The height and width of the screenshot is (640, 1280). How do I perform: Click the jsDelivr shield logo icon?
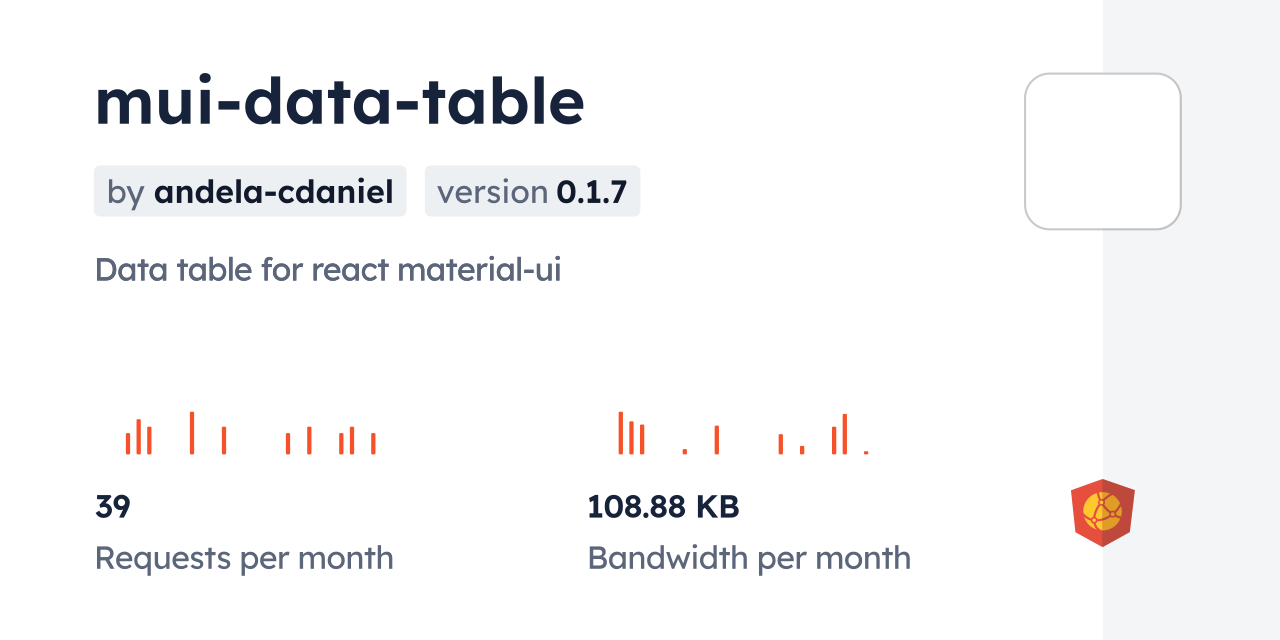coord(1102,512)
